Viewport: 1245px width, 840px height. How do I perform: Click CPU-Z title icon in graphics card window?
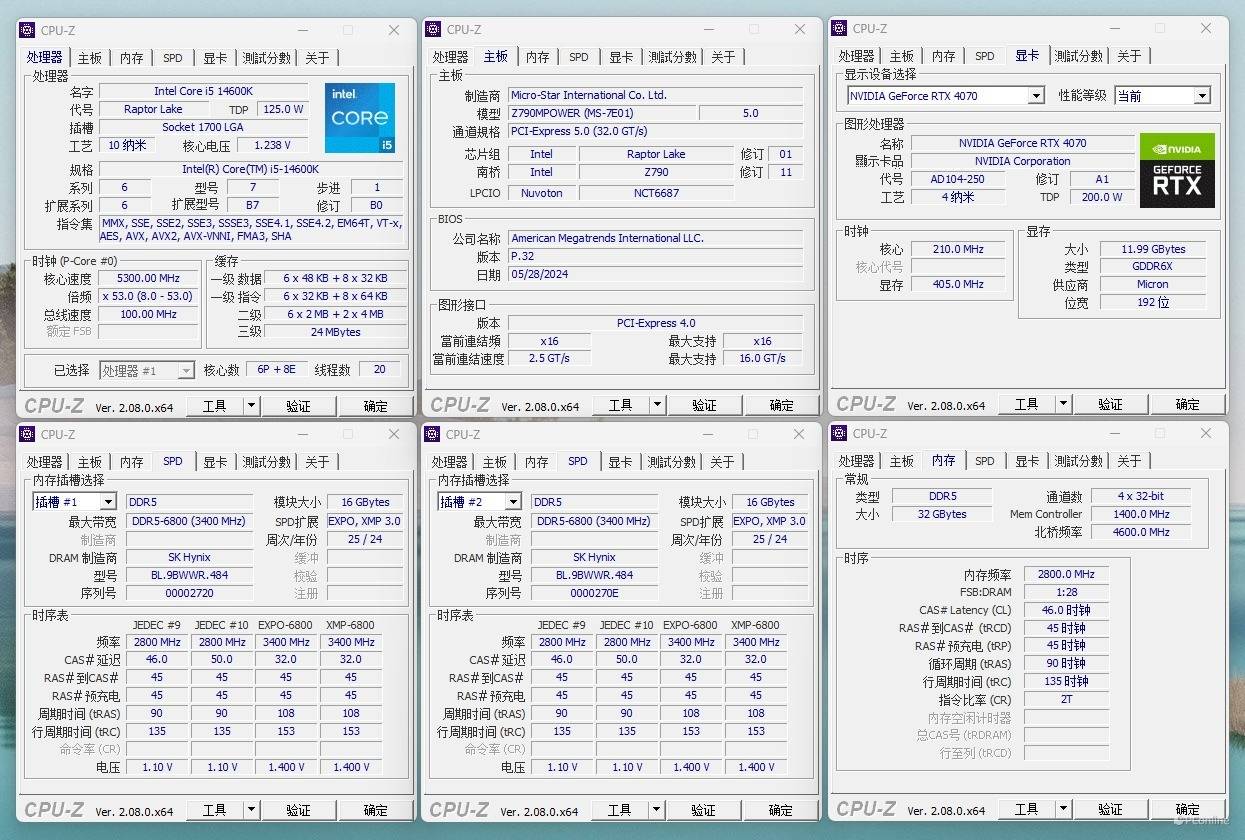pyautogui.click(x=839, y=28)
